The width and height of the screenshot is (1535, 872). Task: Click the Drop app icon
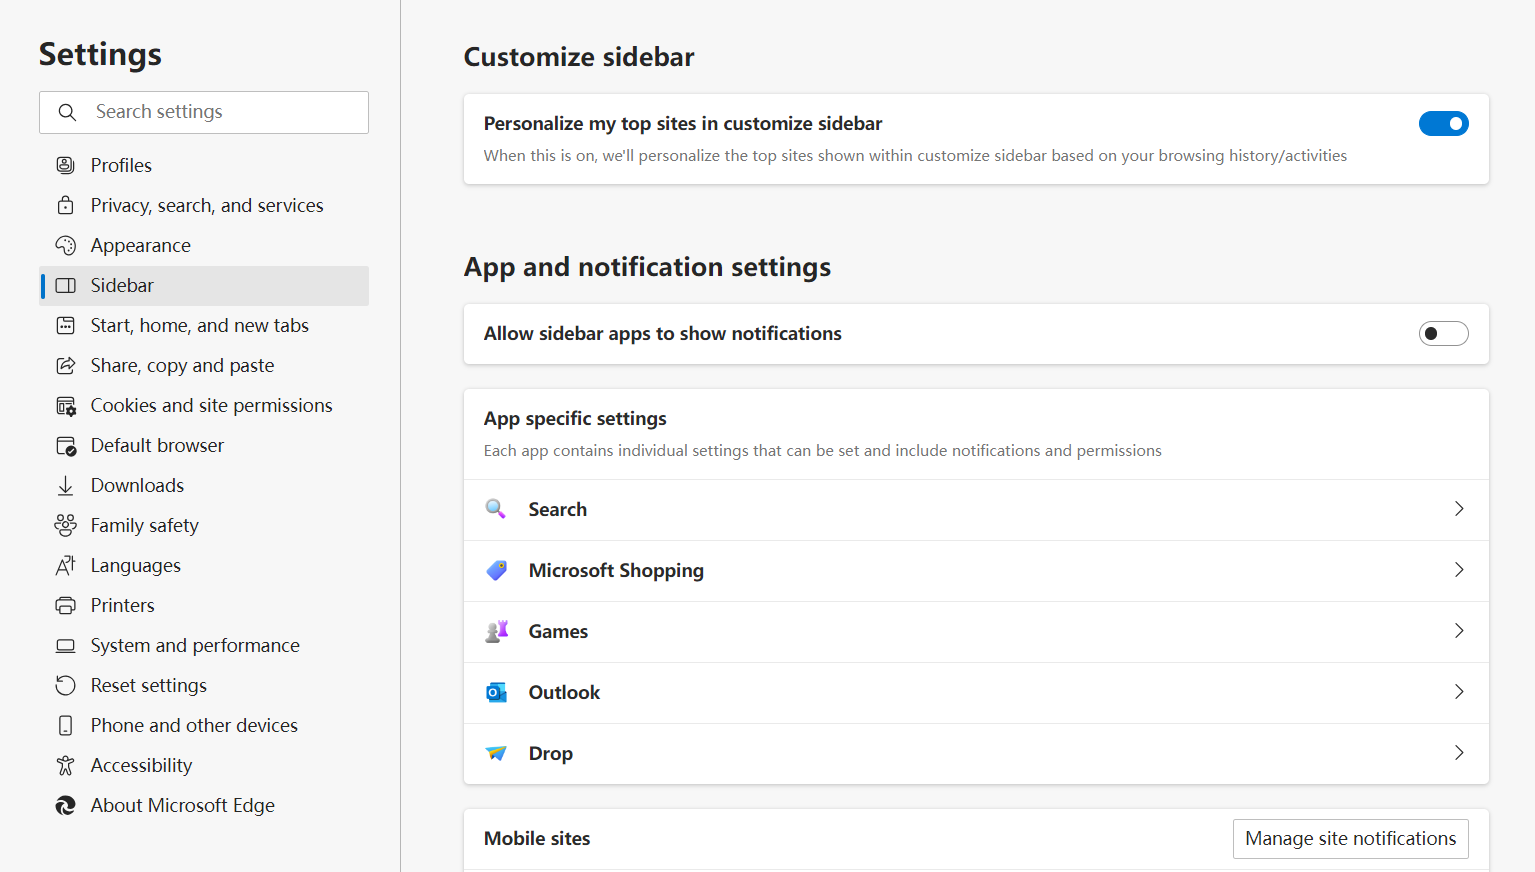click(496, 753)
